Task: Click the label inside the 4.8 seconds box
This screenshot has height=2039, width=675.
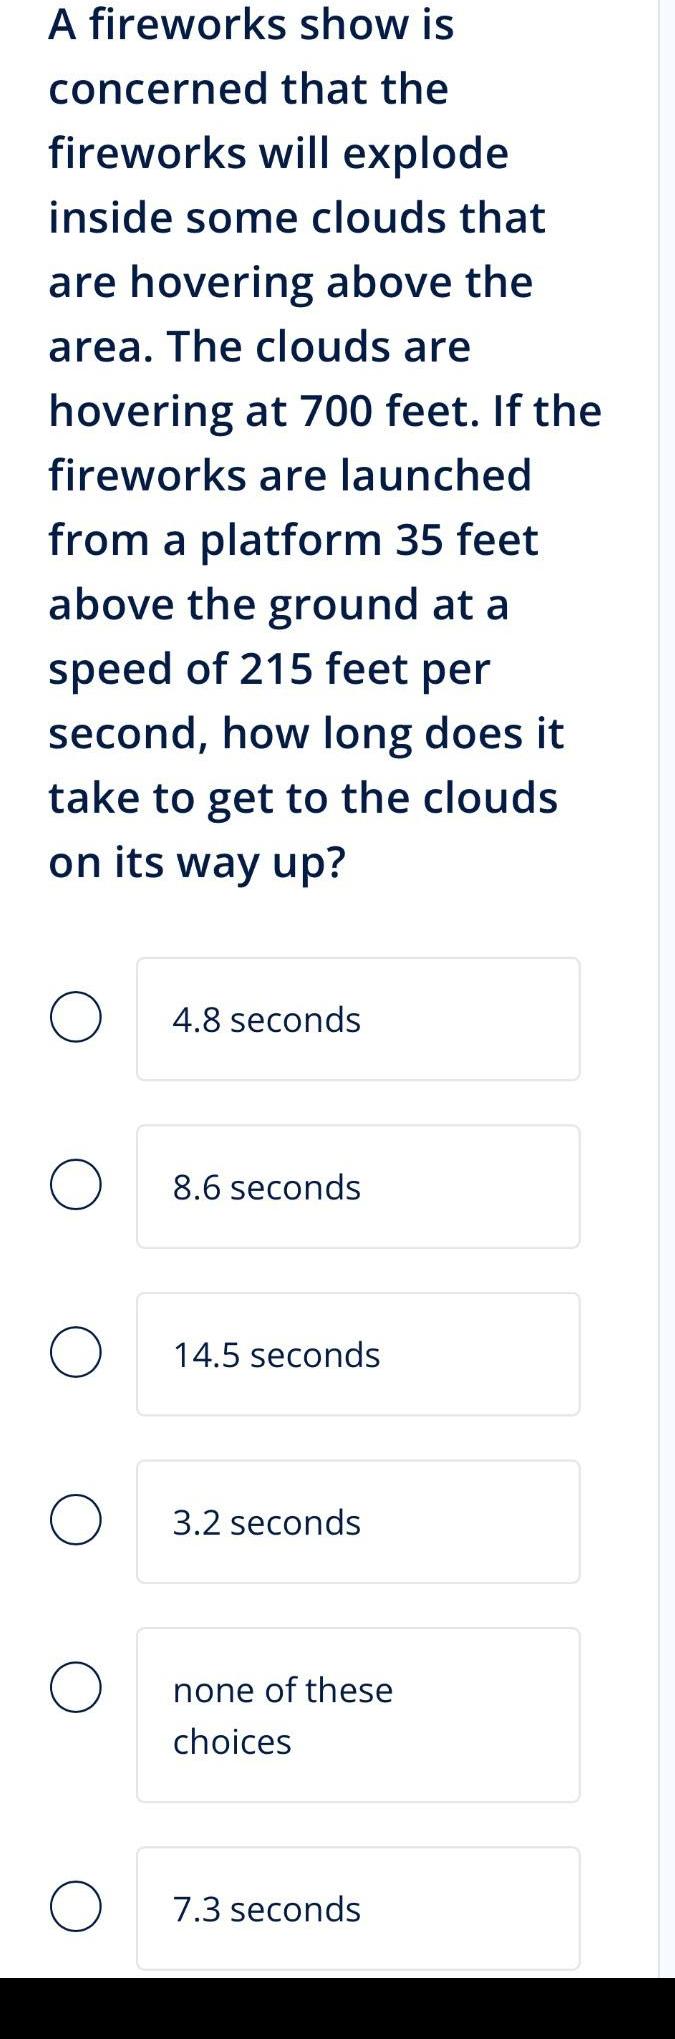Action: (x=266, y=1018)
